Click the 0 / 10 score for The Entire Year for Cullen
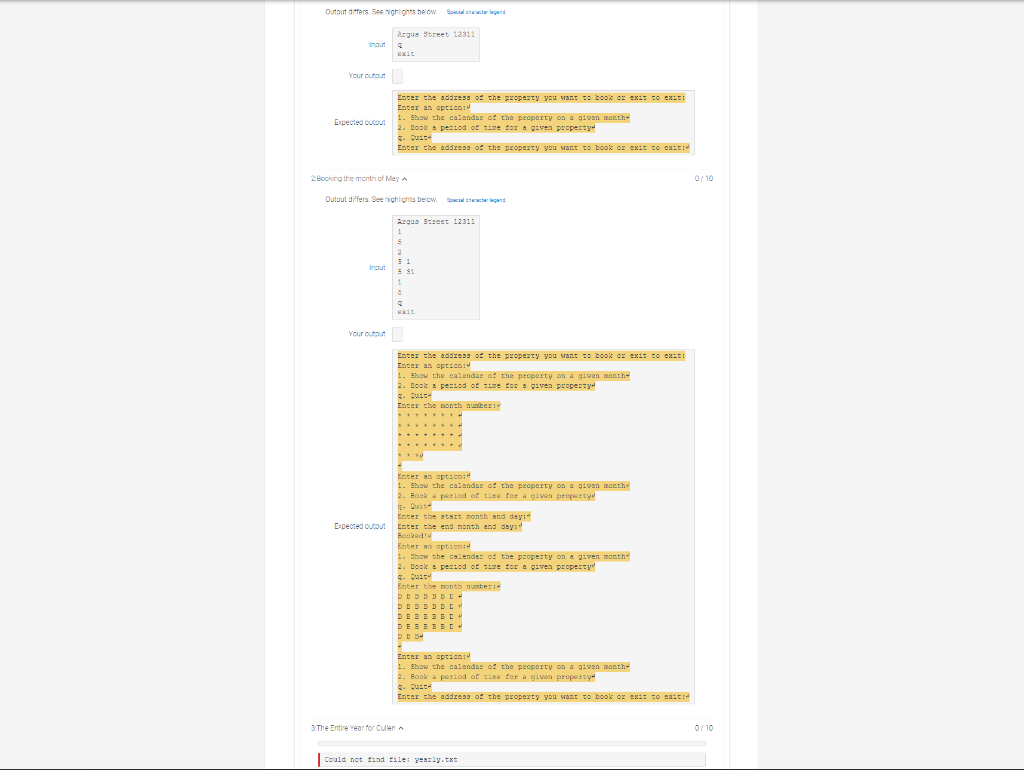1024x770 pixels. (703, 728)
